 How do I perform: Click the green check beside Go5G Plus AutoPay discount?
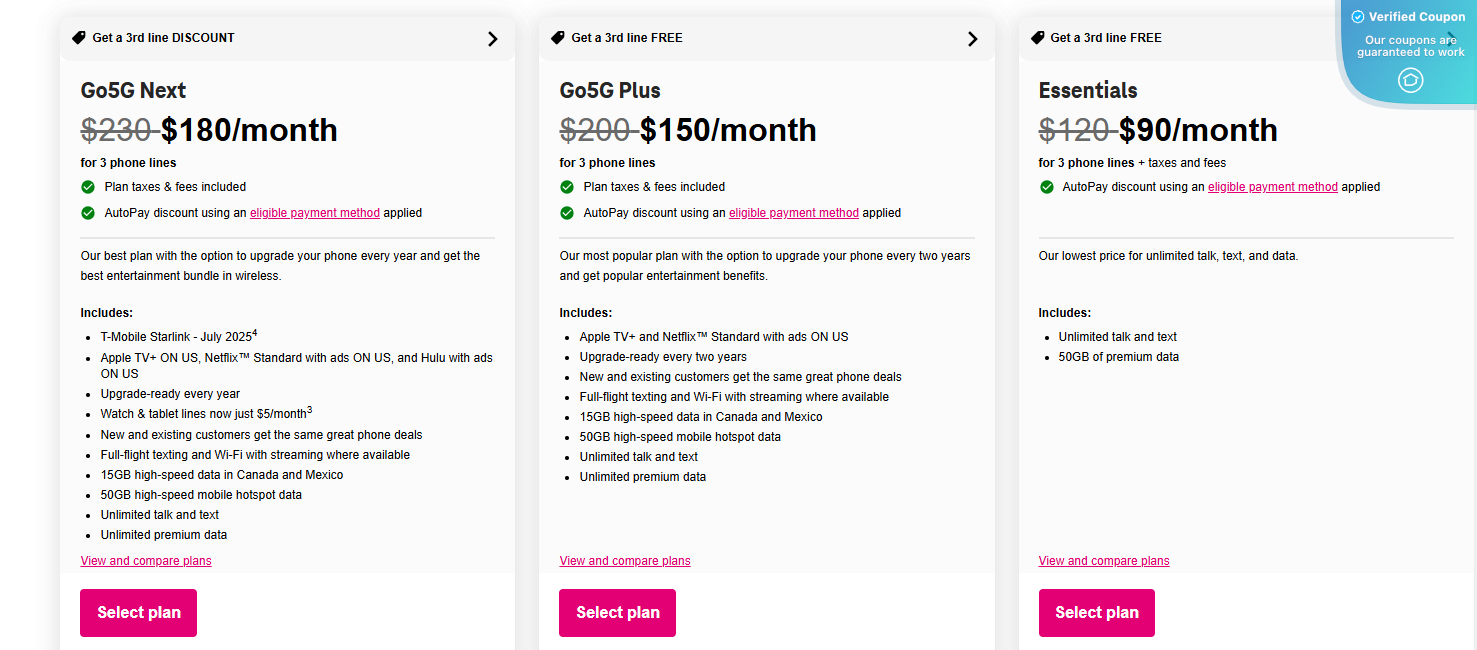(566, 213)
